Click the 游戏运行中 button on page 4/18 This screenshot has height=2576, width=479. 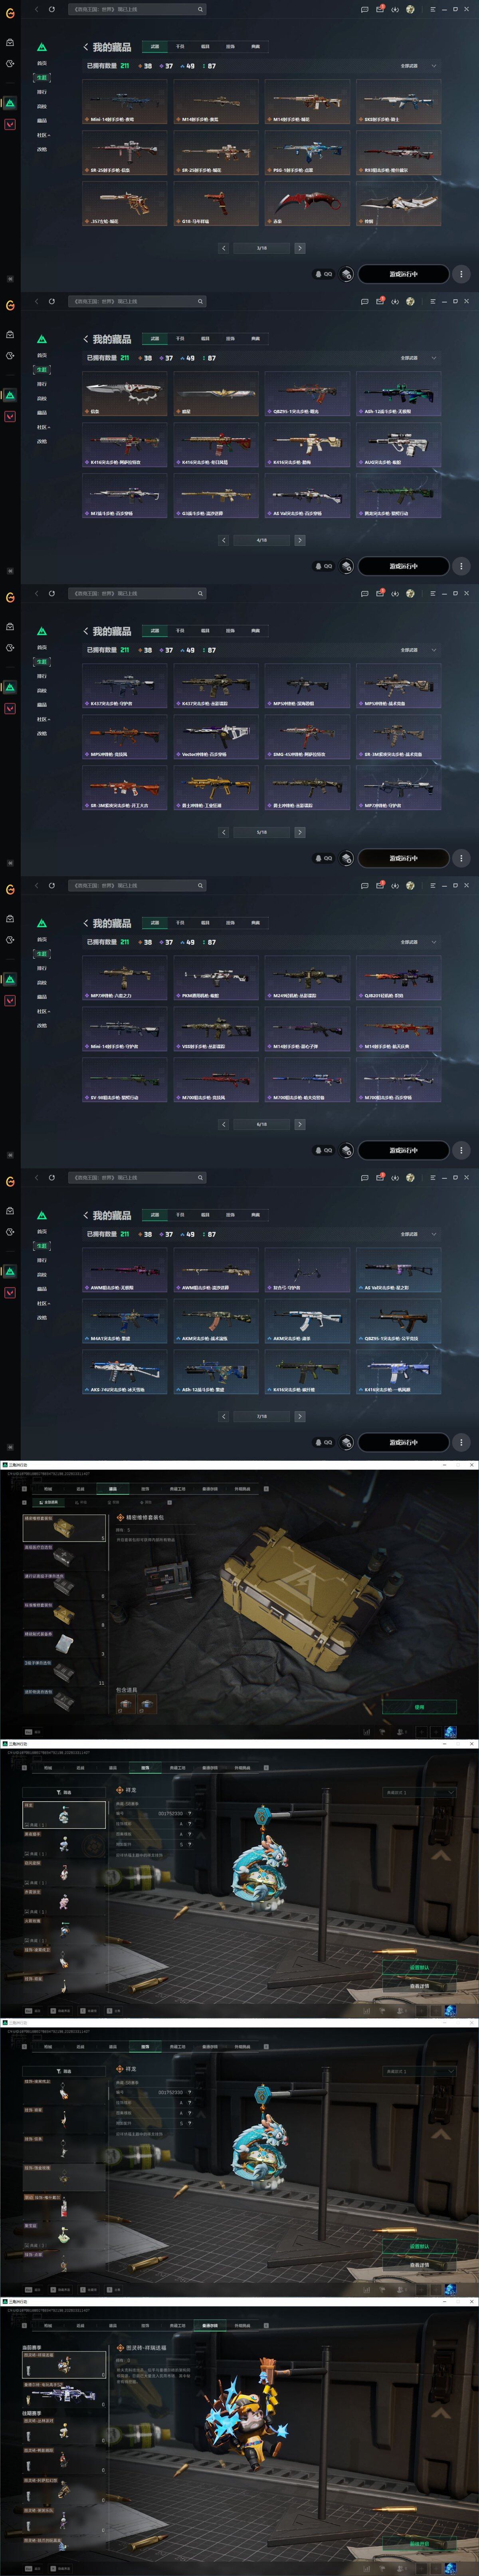click(x=404, y=566)
